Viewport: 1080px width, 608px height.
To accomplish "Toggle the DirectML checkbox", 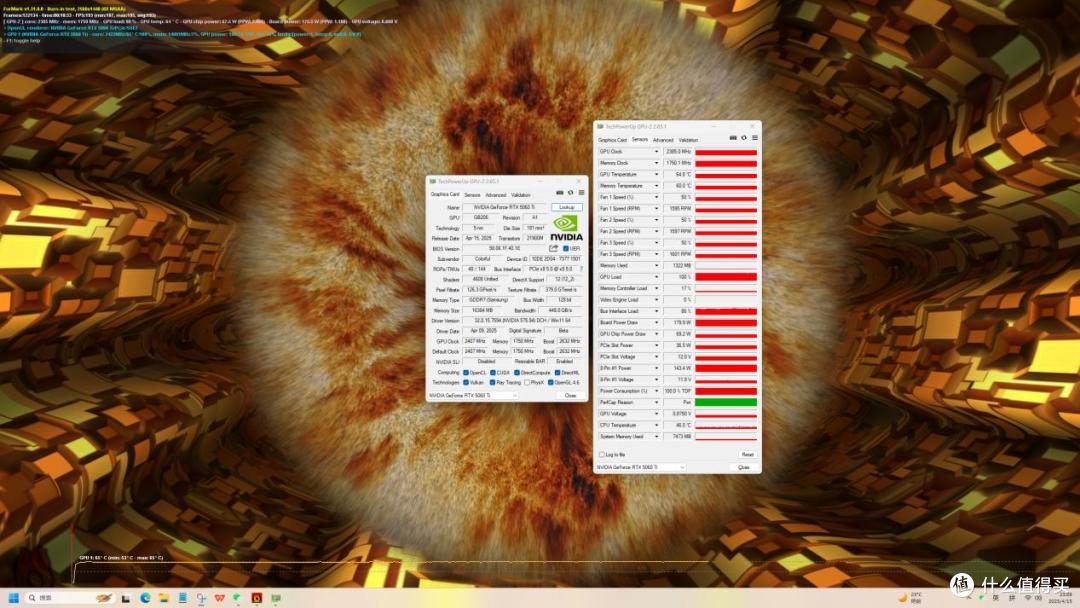I will [x=557, y=373].
